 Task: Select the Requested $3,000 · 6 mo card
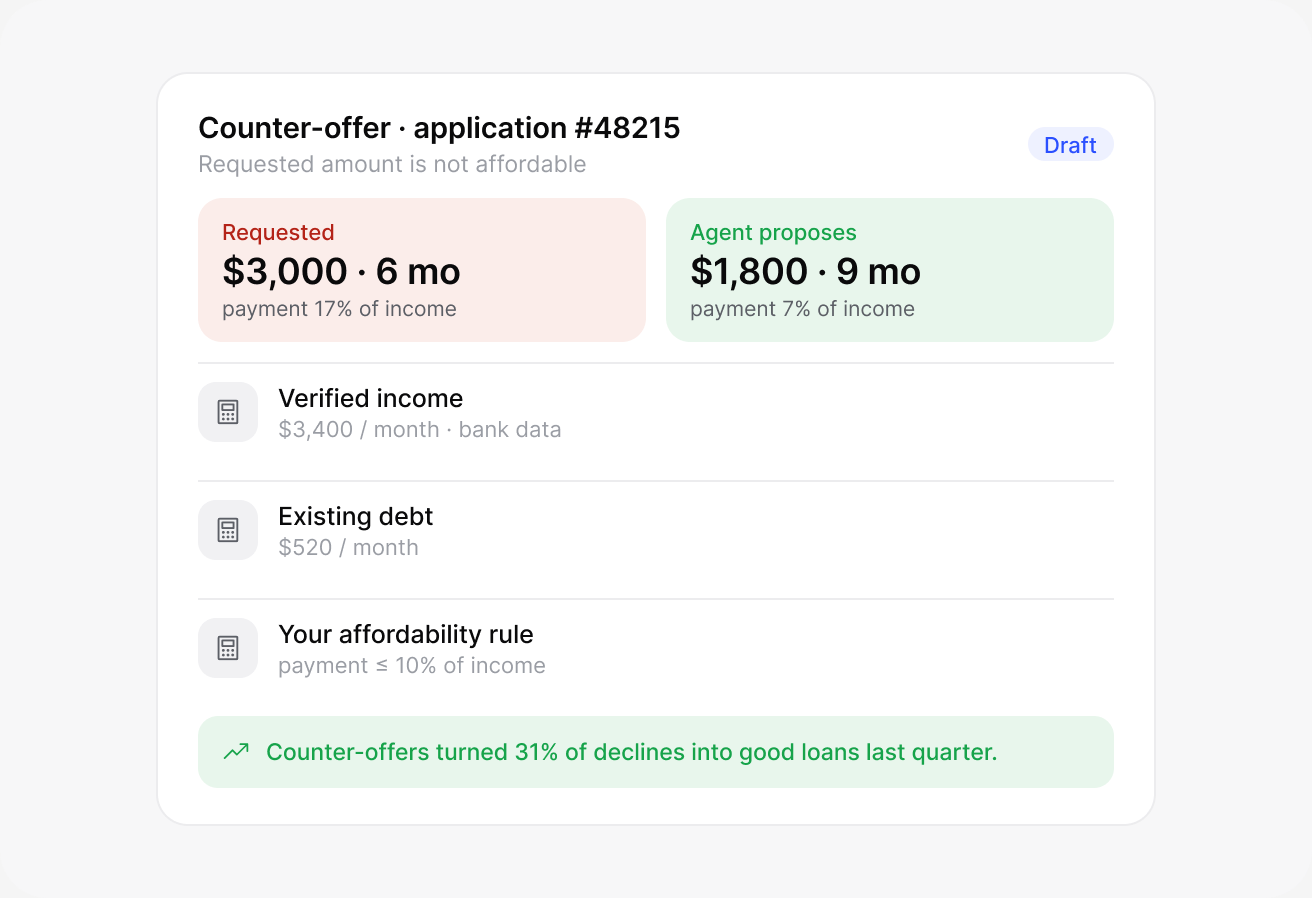coord(422,270)
